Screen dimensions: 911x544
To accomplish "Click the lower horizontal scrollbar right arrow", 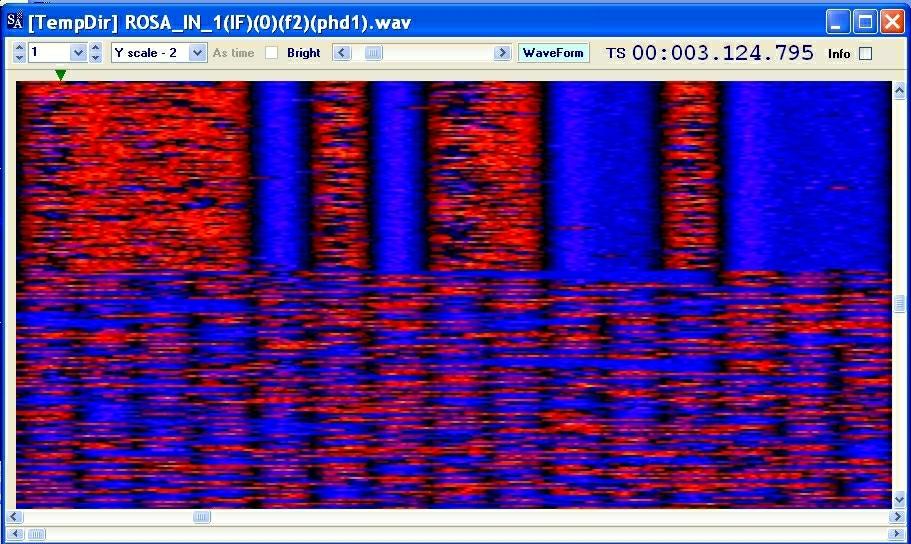I will [x=897, y=534].
